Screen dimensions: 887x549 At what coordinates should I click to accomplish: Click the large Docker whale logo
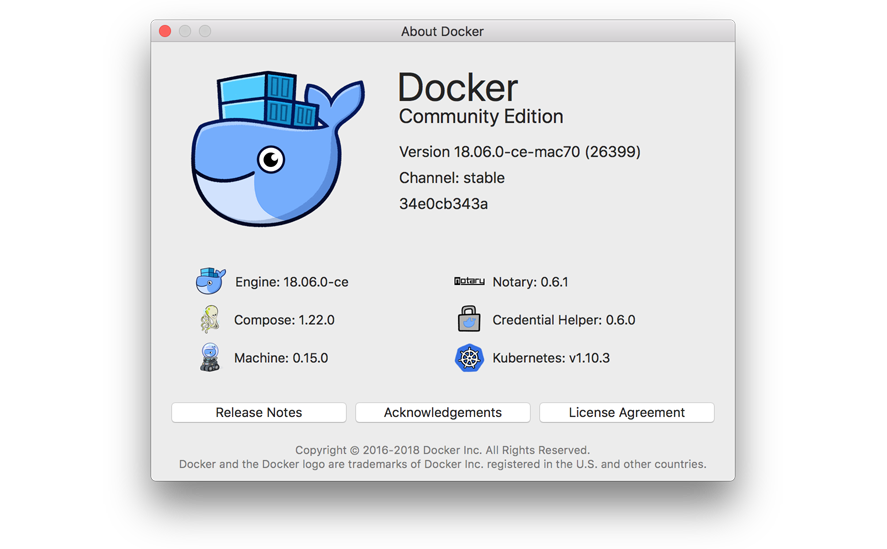[278, 149]
